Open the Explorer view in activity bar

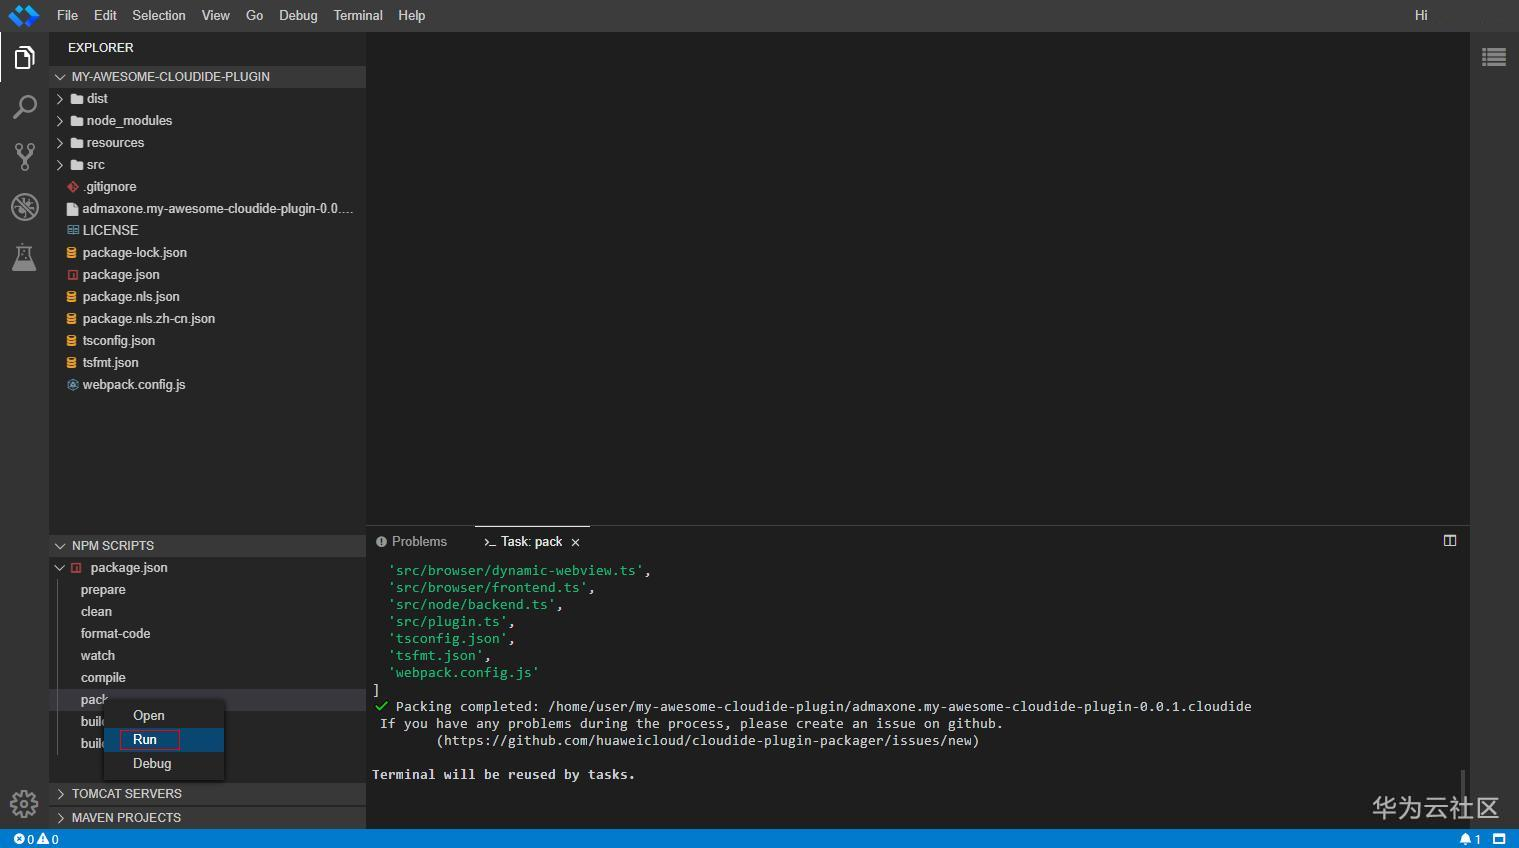pyautogui.click(x=24, y=58)
